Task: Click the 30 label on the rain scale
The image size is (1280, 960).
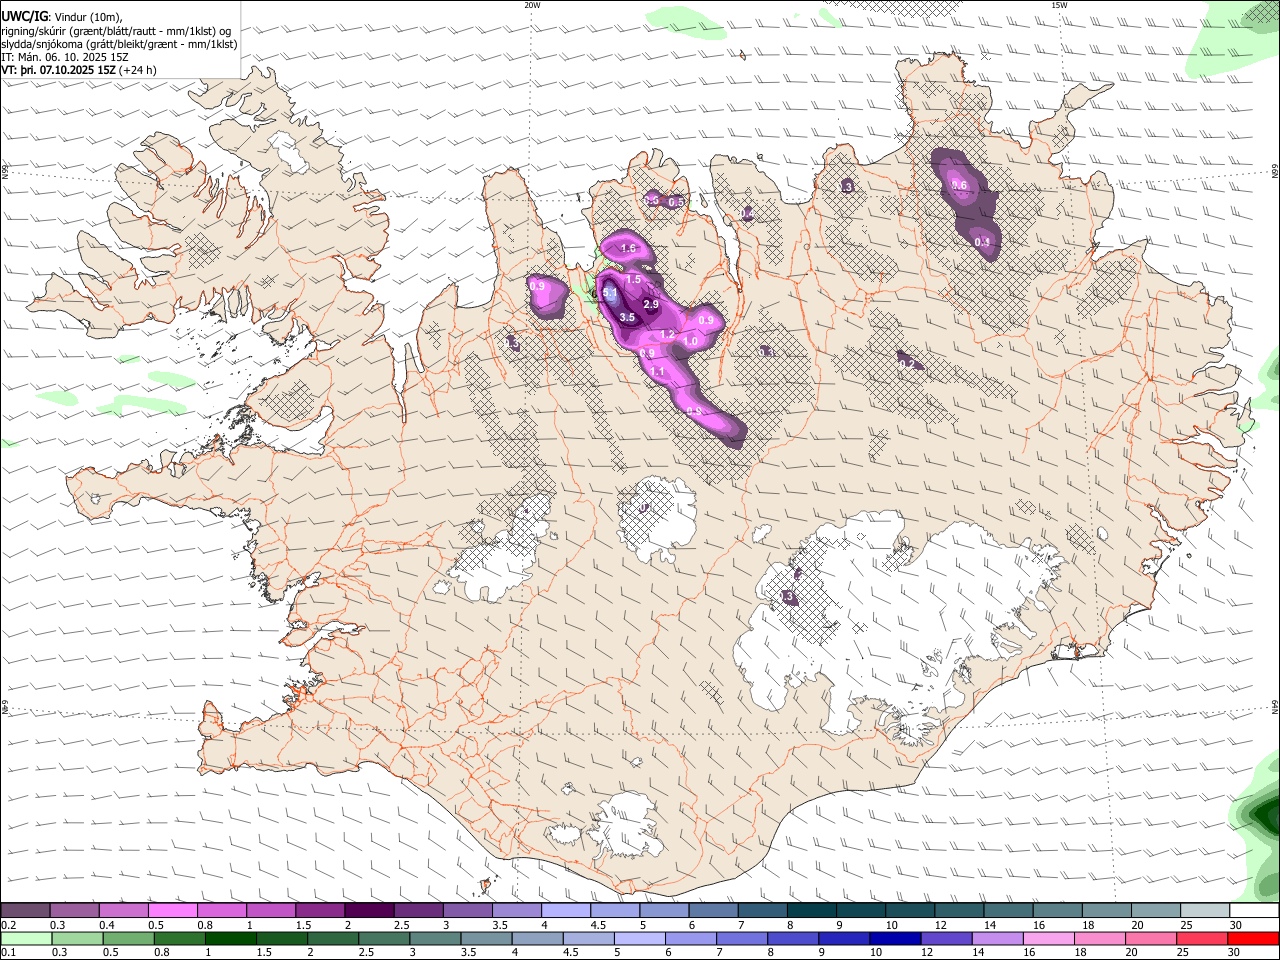Action: coord(1233,951)
